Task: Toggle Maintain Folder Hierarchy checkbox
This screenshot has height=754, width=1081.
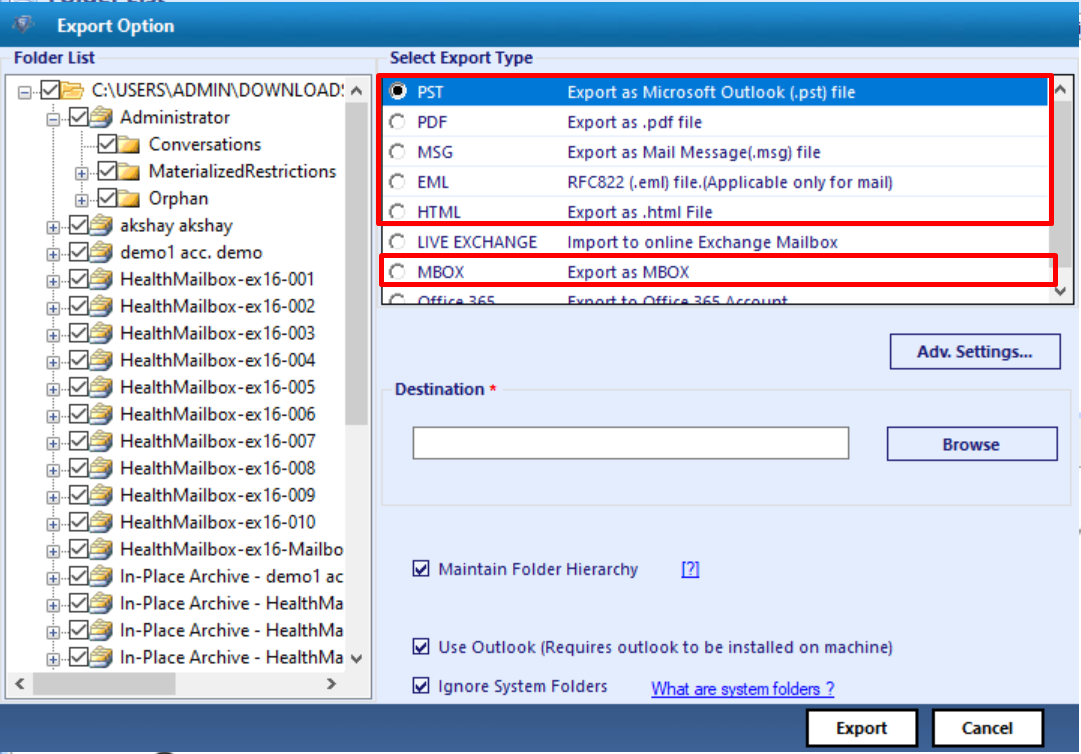Action: (x=421, y=569)
